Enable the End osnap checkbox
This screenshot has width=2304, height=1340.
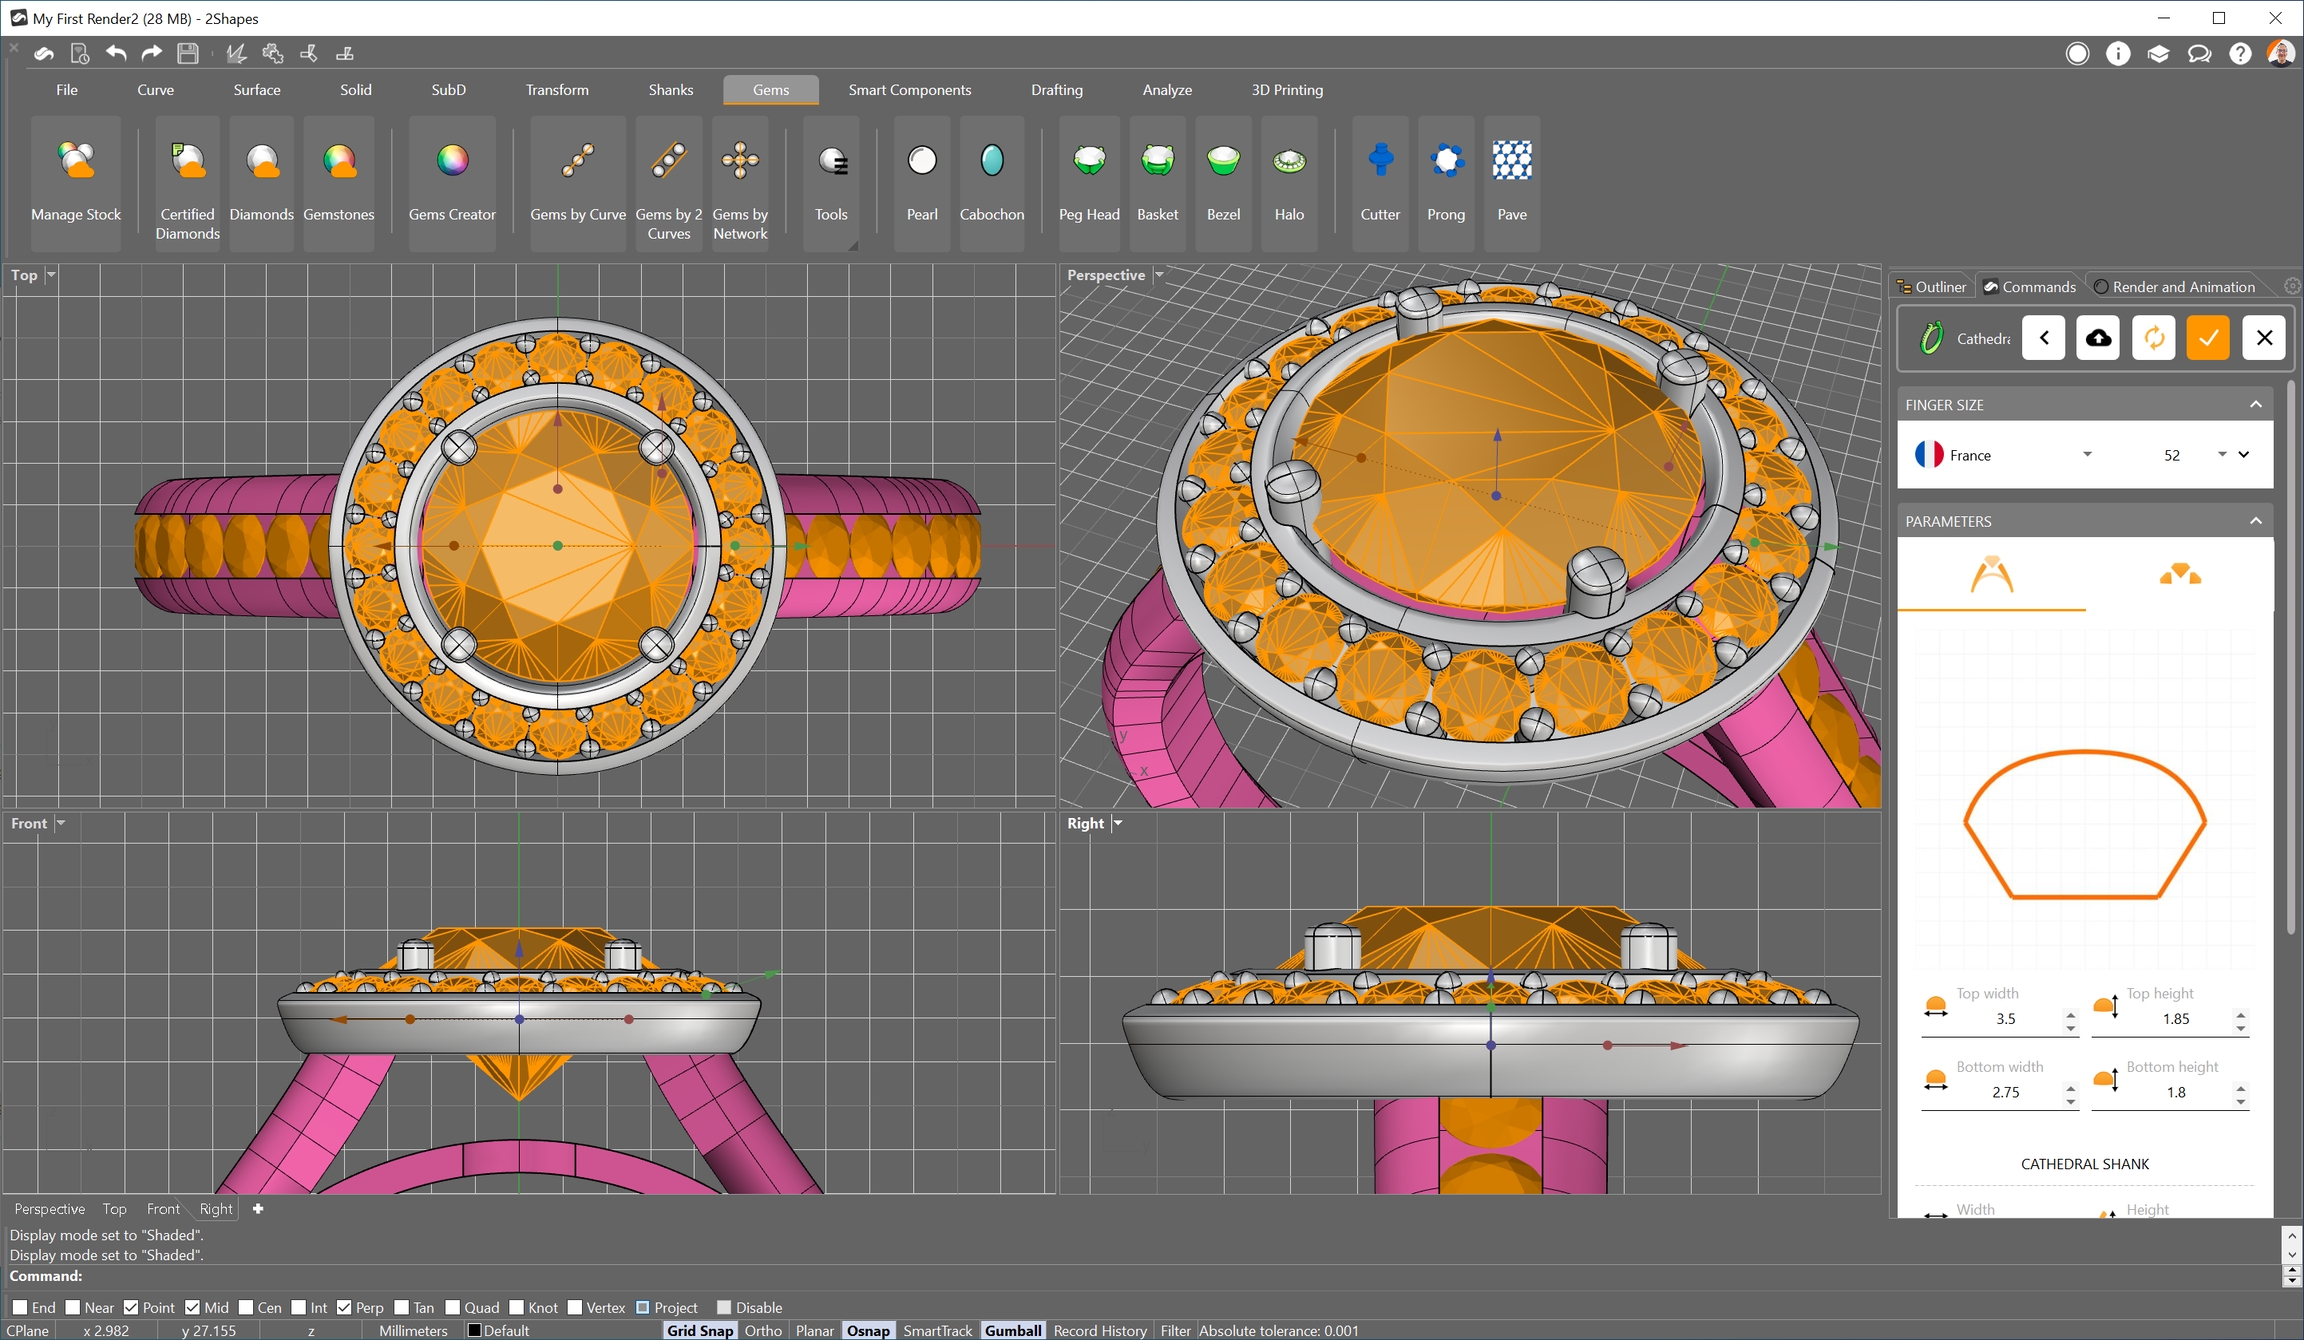tap(20, 1307)
